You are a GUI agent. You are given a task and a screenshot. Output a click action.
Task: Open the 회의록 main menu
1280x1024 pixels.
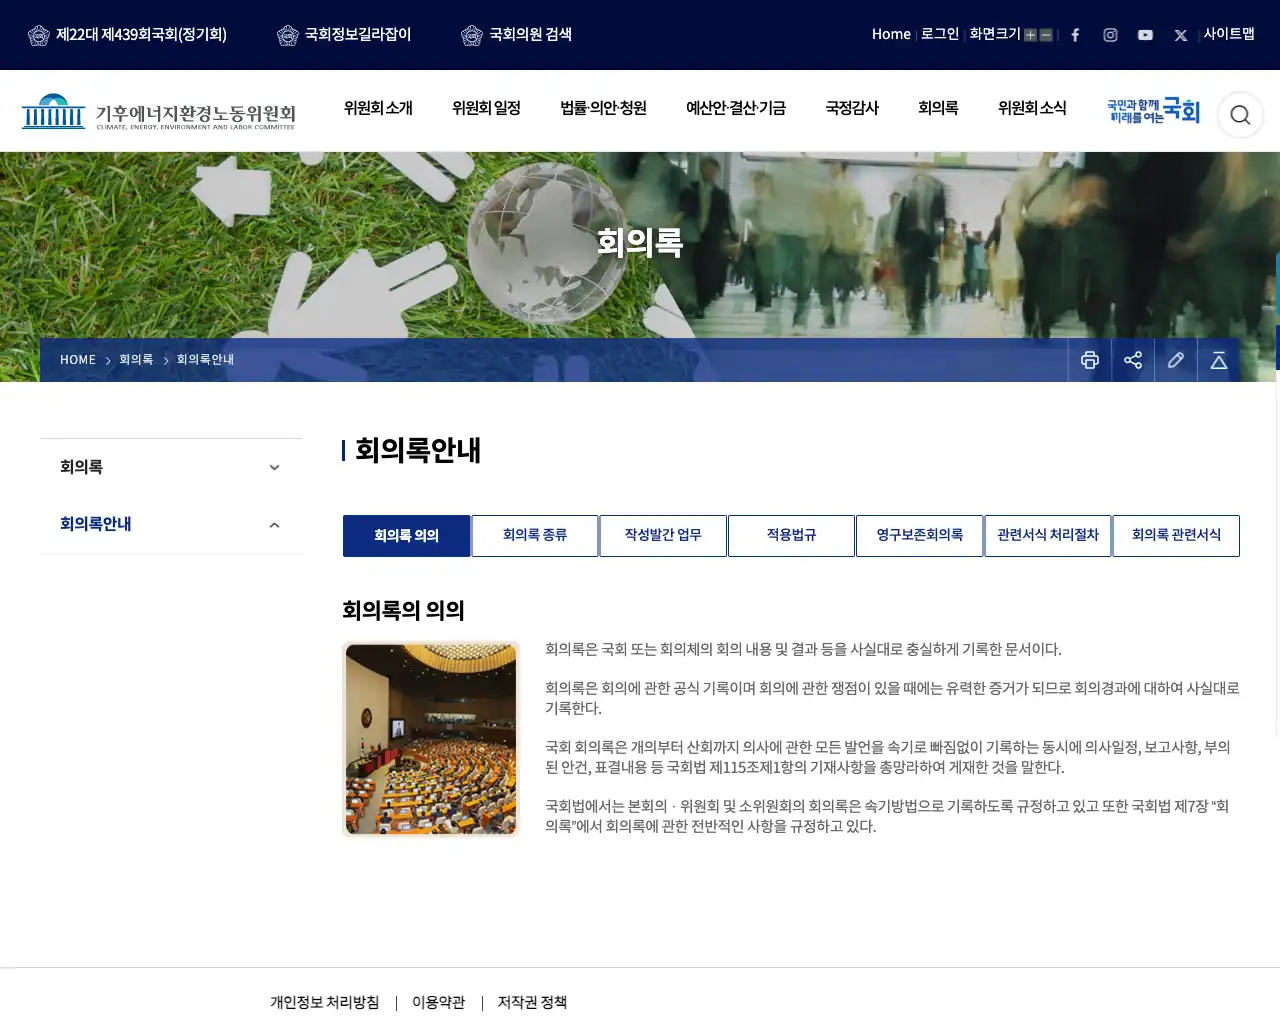pos(938,108)
